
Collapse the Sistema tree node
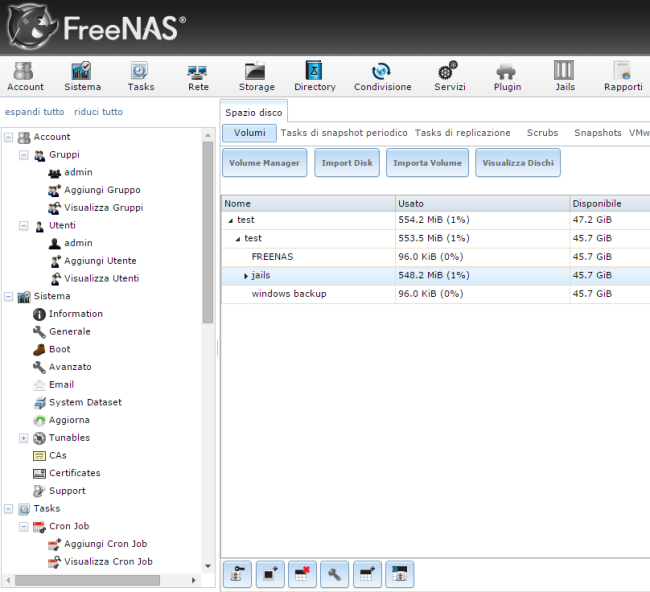point(8,297)
